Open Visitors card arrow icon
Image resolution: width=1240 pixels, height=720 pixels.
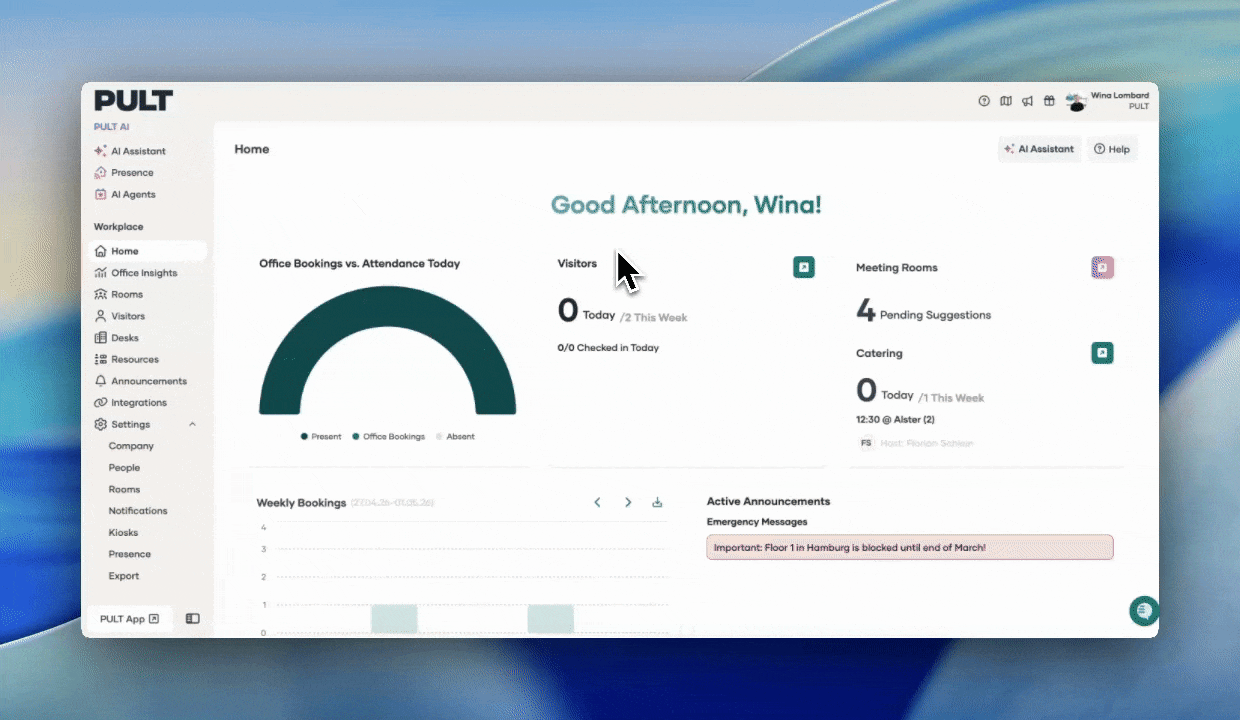click(x=804, y=267)
